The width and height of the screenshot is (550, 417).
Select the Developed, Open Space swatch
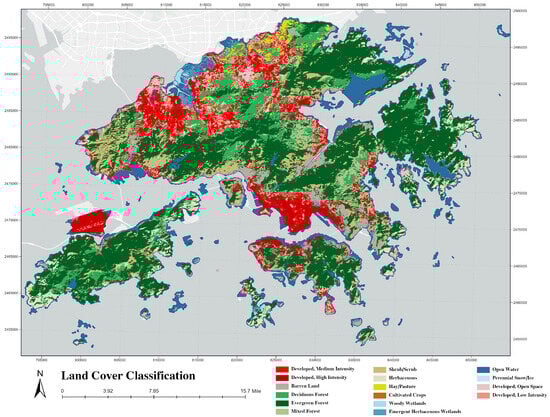point(483,387)
